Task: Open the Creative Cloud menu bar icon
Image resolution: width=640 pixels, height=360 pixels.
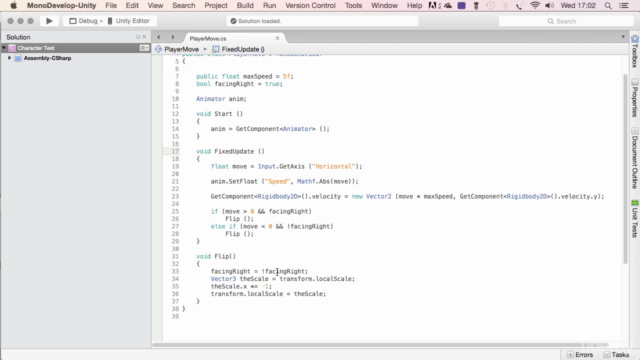Action: tap(448, 5)
